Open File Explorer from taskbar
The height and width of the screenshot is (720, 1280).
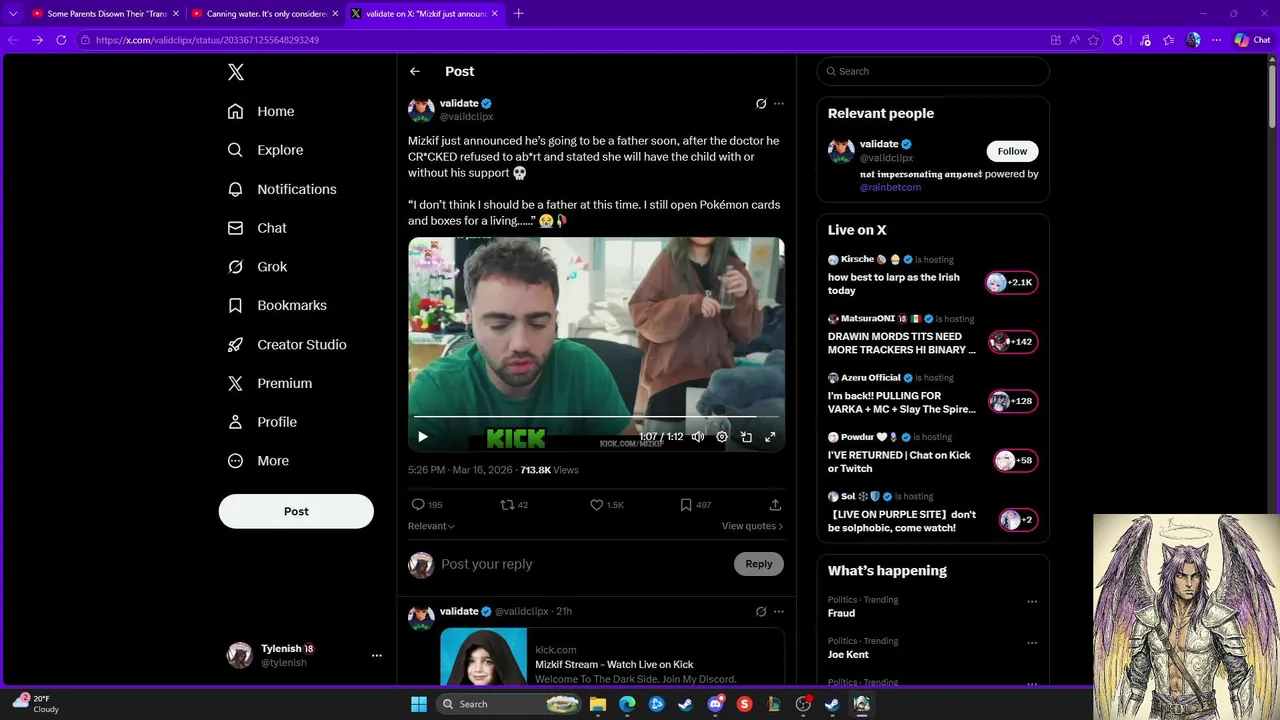pos(598,704)
